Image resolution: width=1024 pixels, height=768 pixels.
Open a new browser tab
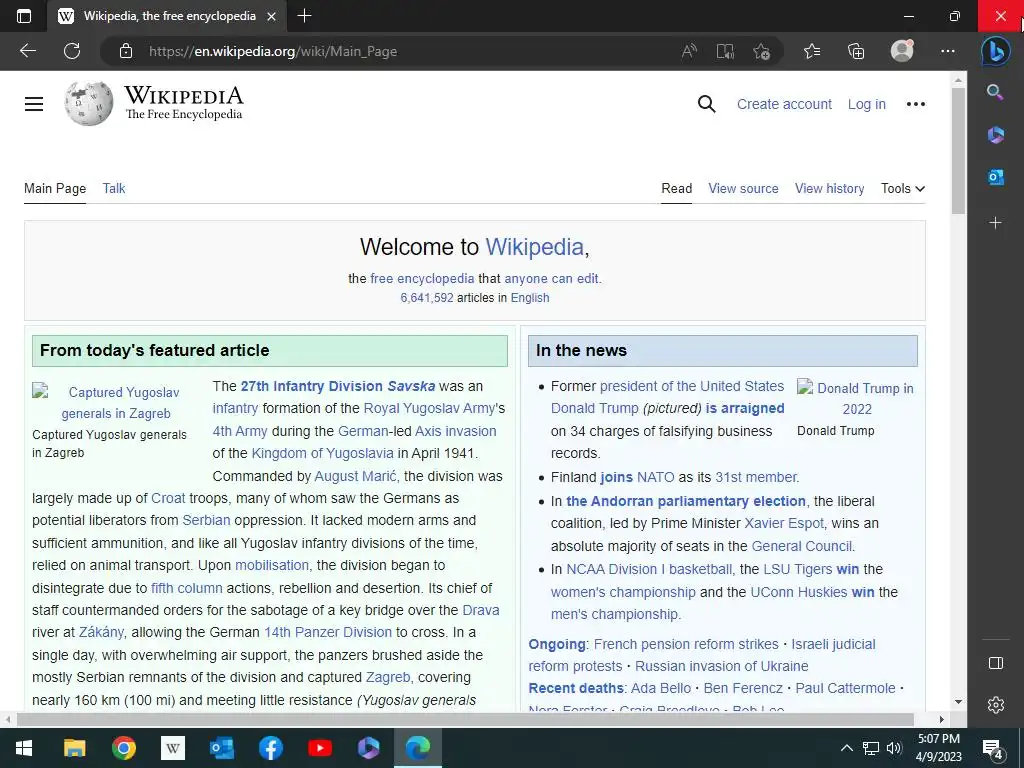coord(304,16)
